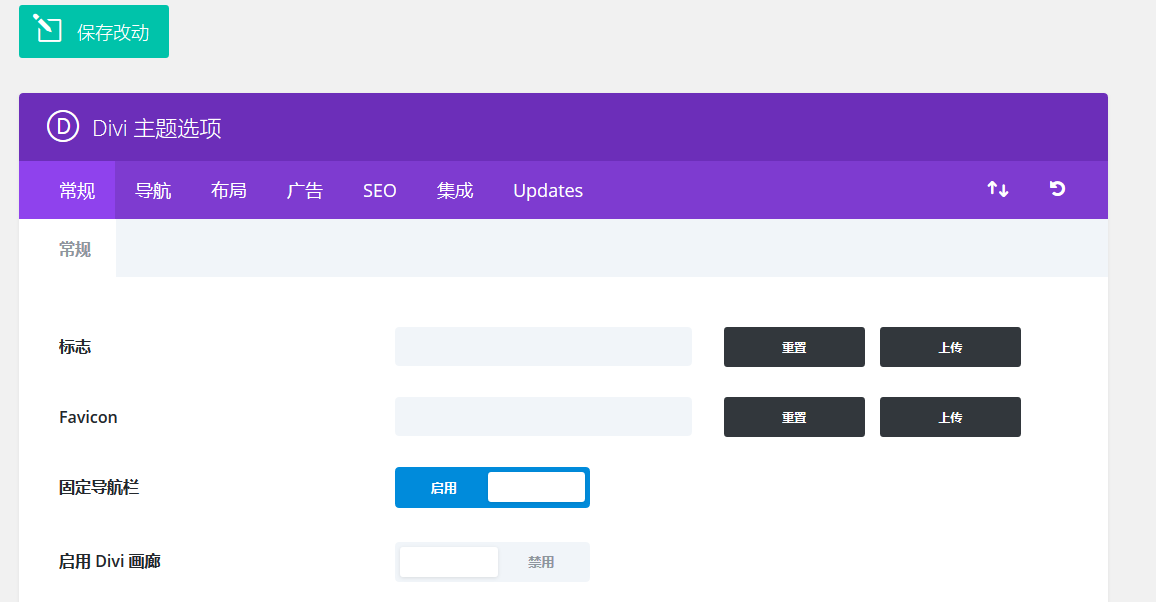Click the Divi logo icon in header
The image size is (1156, 602).
(x=62, y=127)
